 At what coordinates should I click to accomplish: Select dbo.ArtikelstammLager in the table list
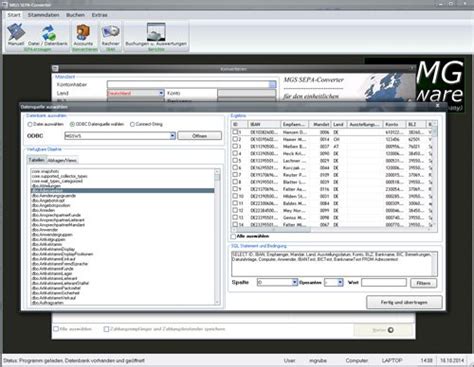[52, 273]
